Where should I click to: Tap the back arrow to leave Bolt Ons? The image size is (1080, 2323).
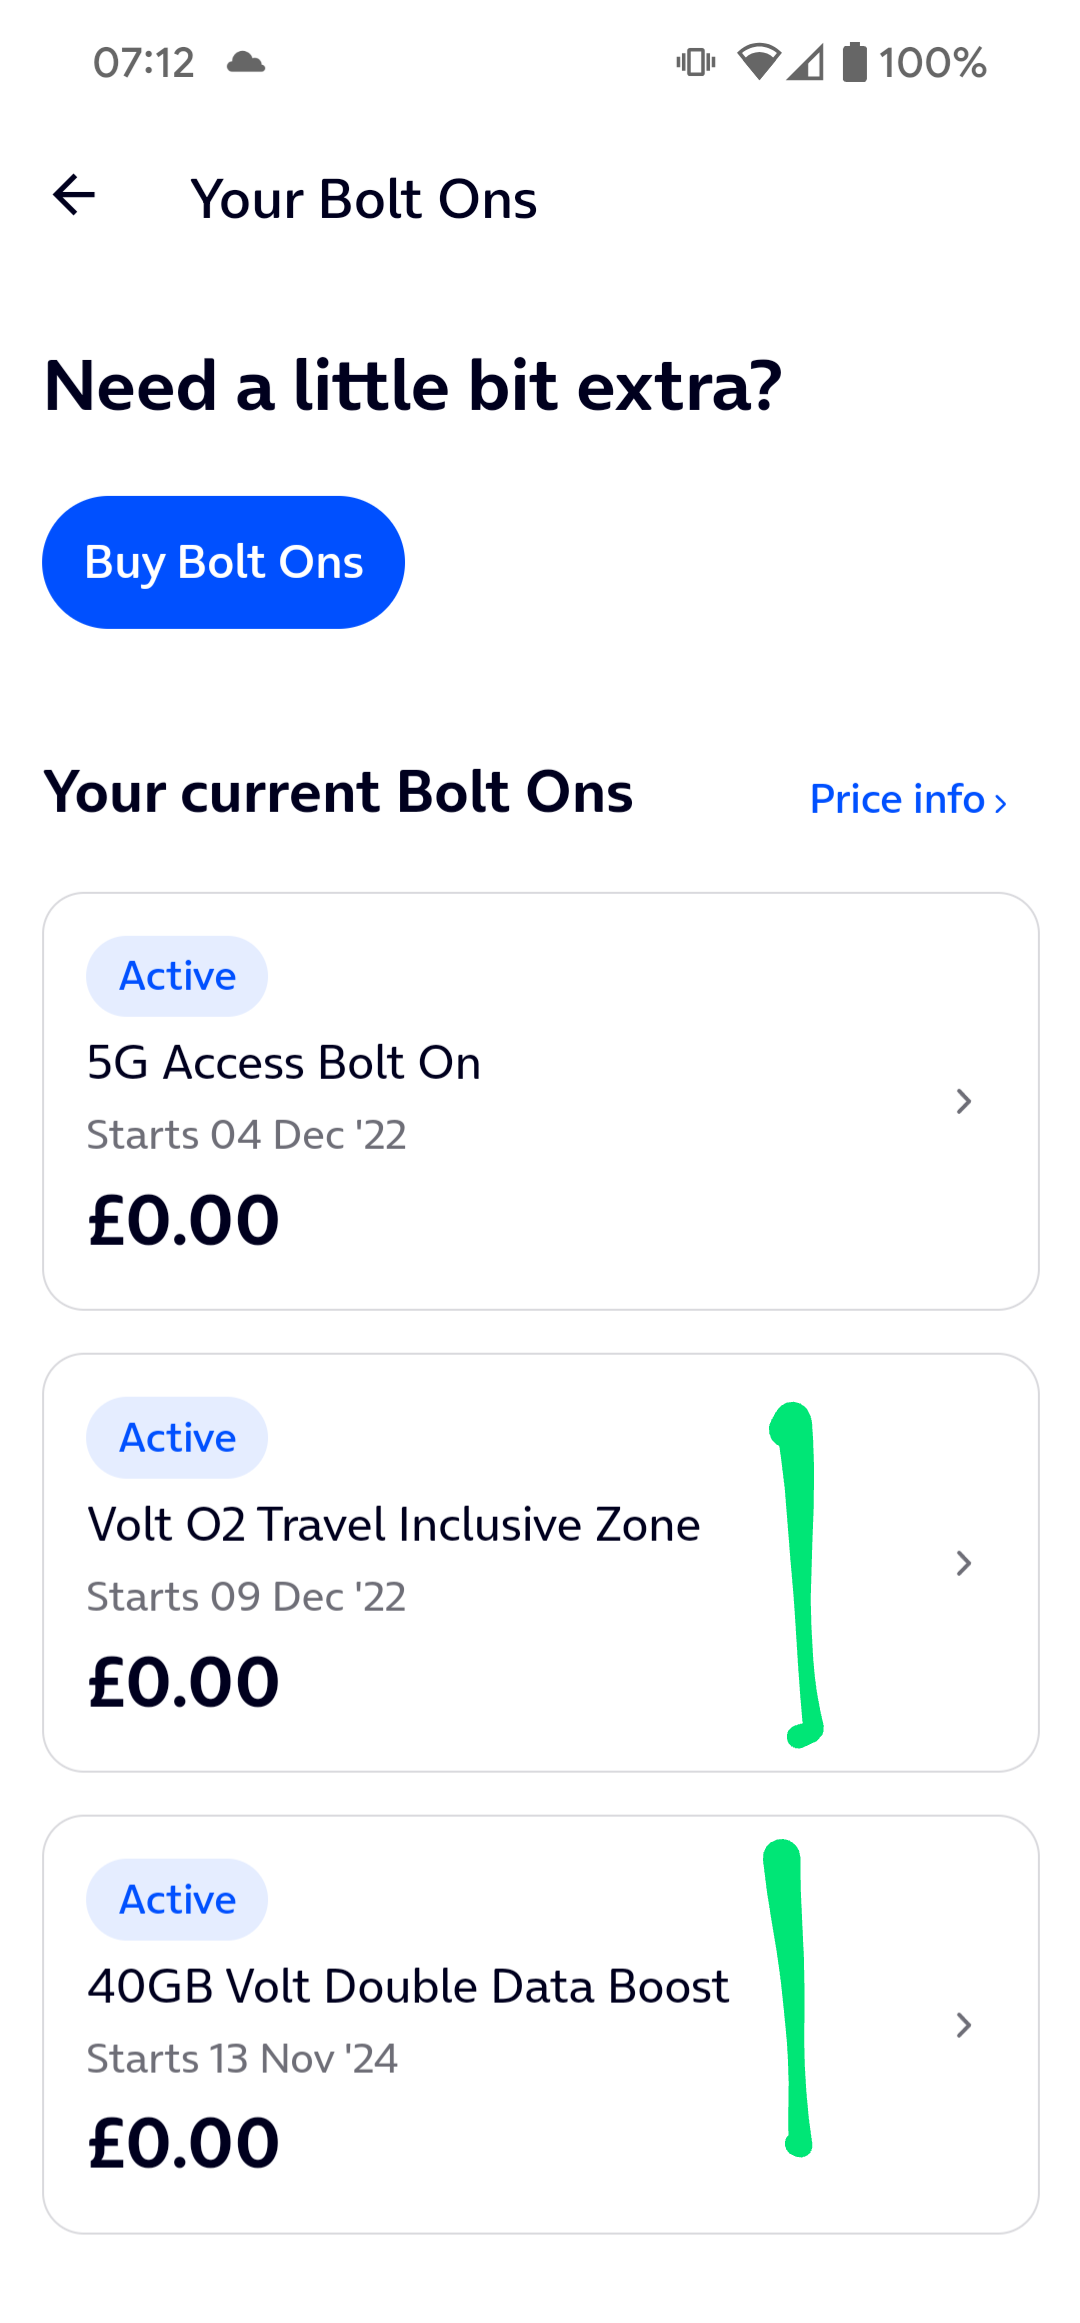coord(71,196)
